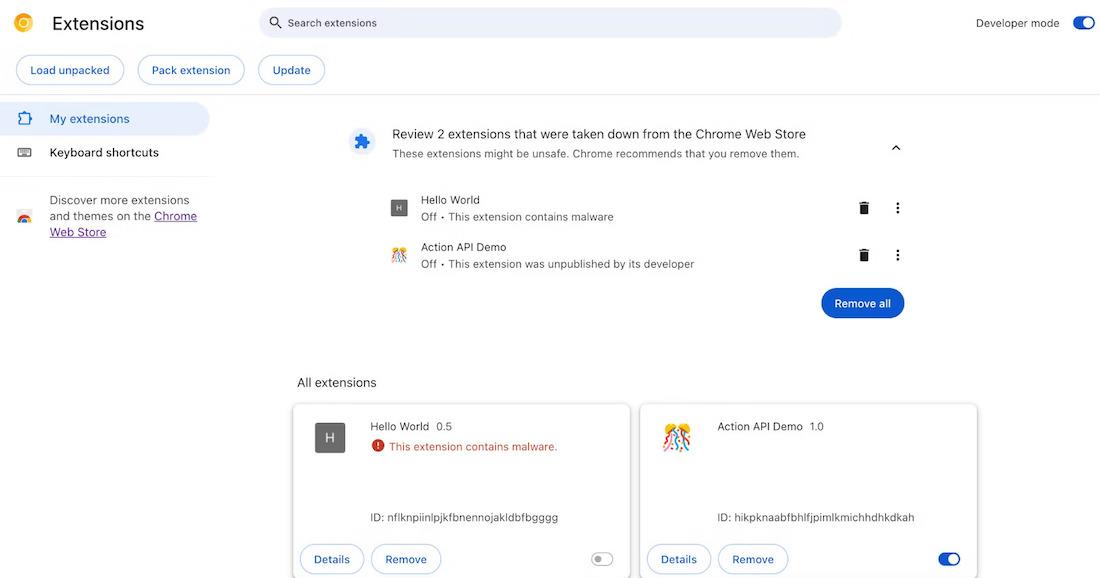This screenshot has height=578, width=1100.
Task: Click the Search extensions field
Action: pos(550,21)
